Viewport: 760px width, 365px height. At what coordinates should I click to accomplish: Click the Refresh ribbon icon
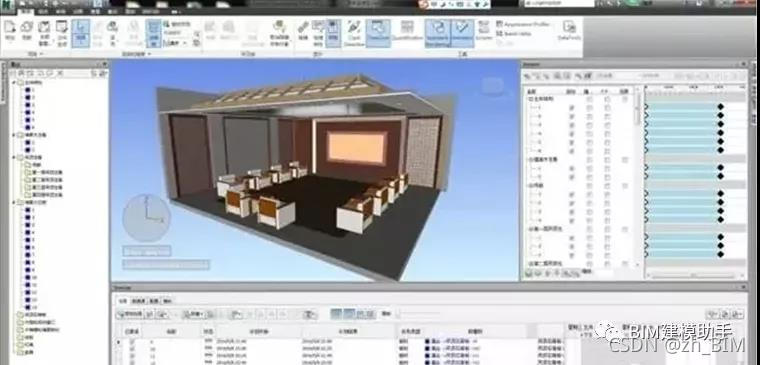click(27, 30)
